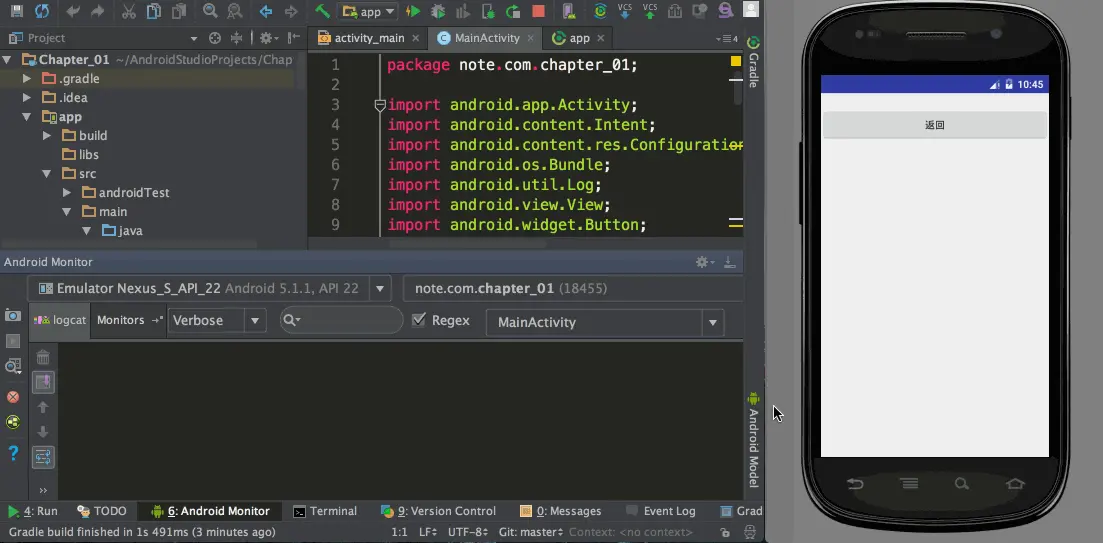Open the Event Log button
Image resolution: width=1103 pixels, height=543 pixels.
click(x=661, y=511)
